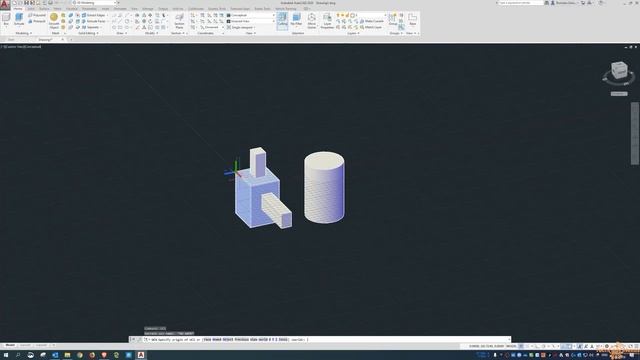Select the Move Gizmo tool

[311, 20]
